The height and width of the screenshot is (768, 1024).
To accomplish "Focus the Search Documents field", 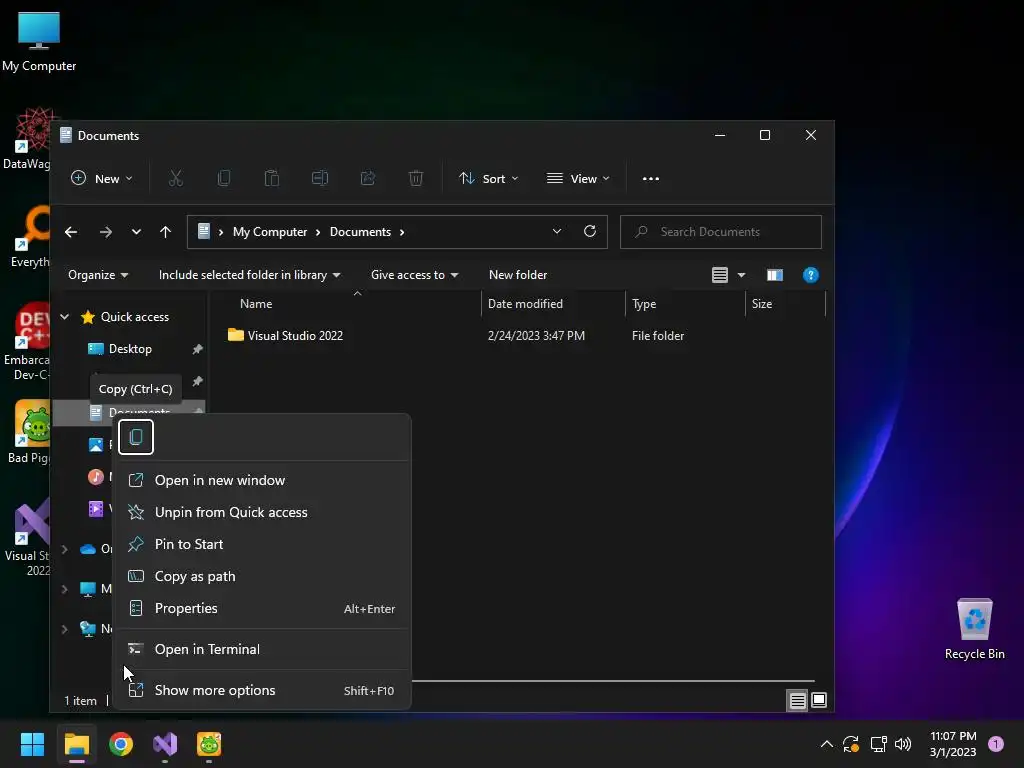I will (720, 232).
